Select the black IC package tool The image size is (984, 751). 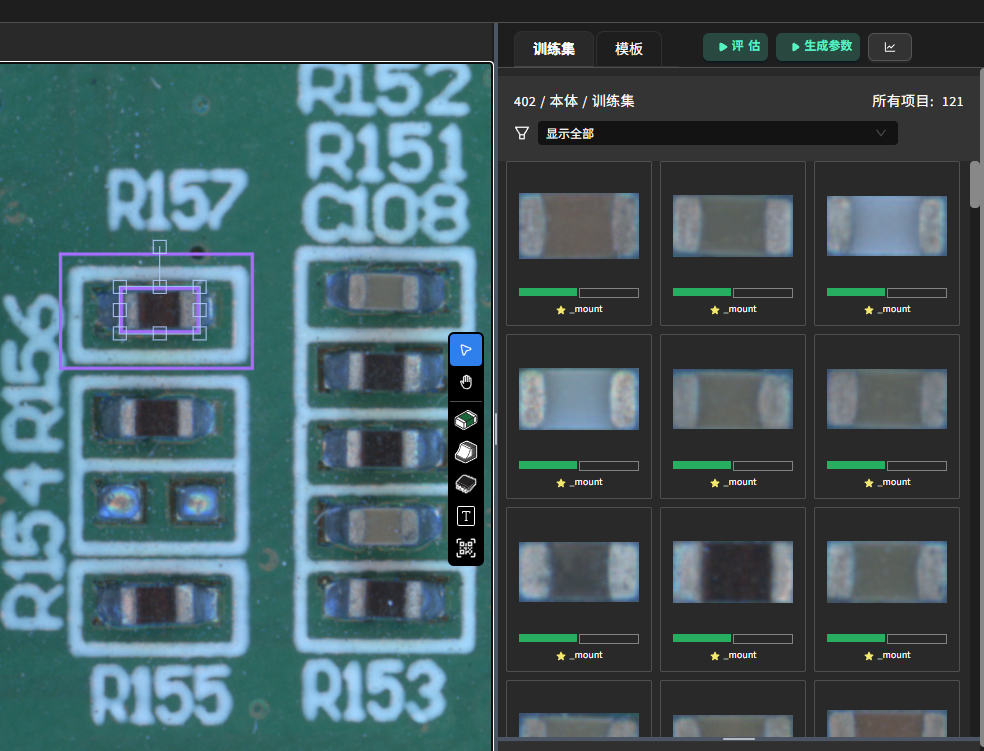coord(466,484)
